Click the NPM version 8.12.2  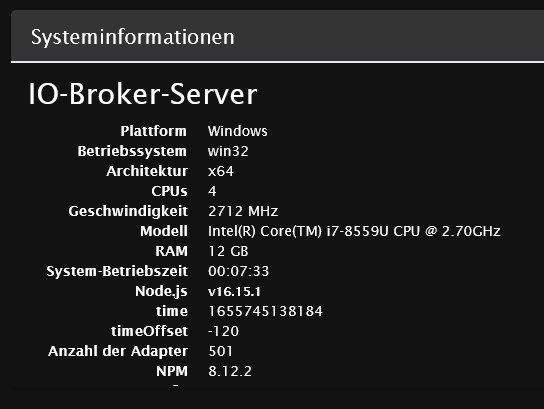230,371
